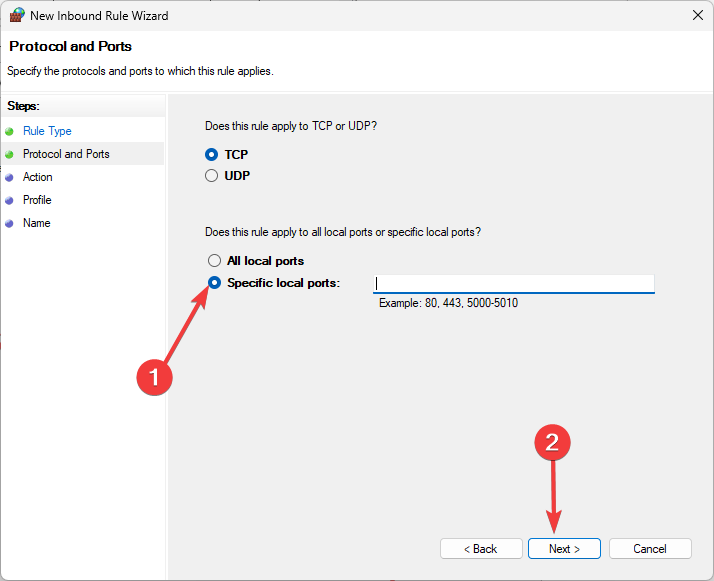Go to the Rule Type step
The height and width of the screenshot is (581, 714).
tap(47, 131)
